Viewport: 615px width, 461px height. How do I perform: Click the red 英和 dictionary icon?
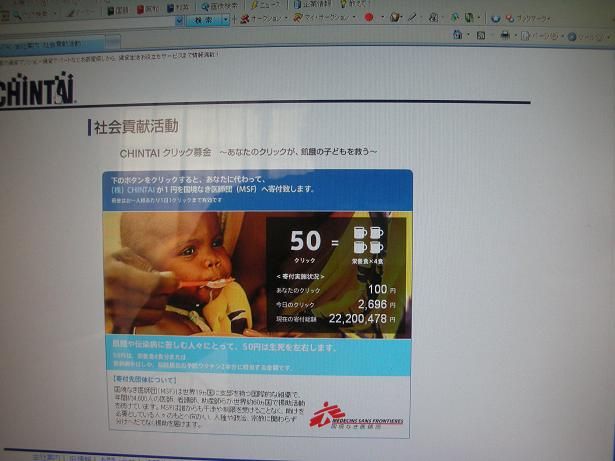147,9
